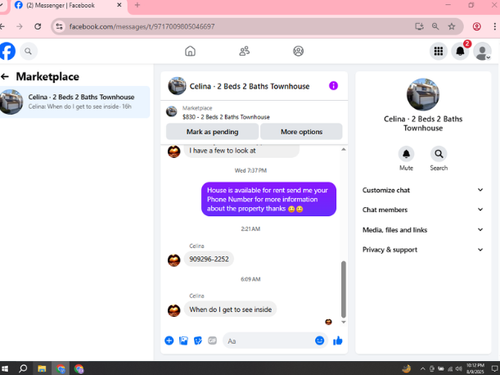
Task: Open Windows taskbar search
Action: (23, 368)
